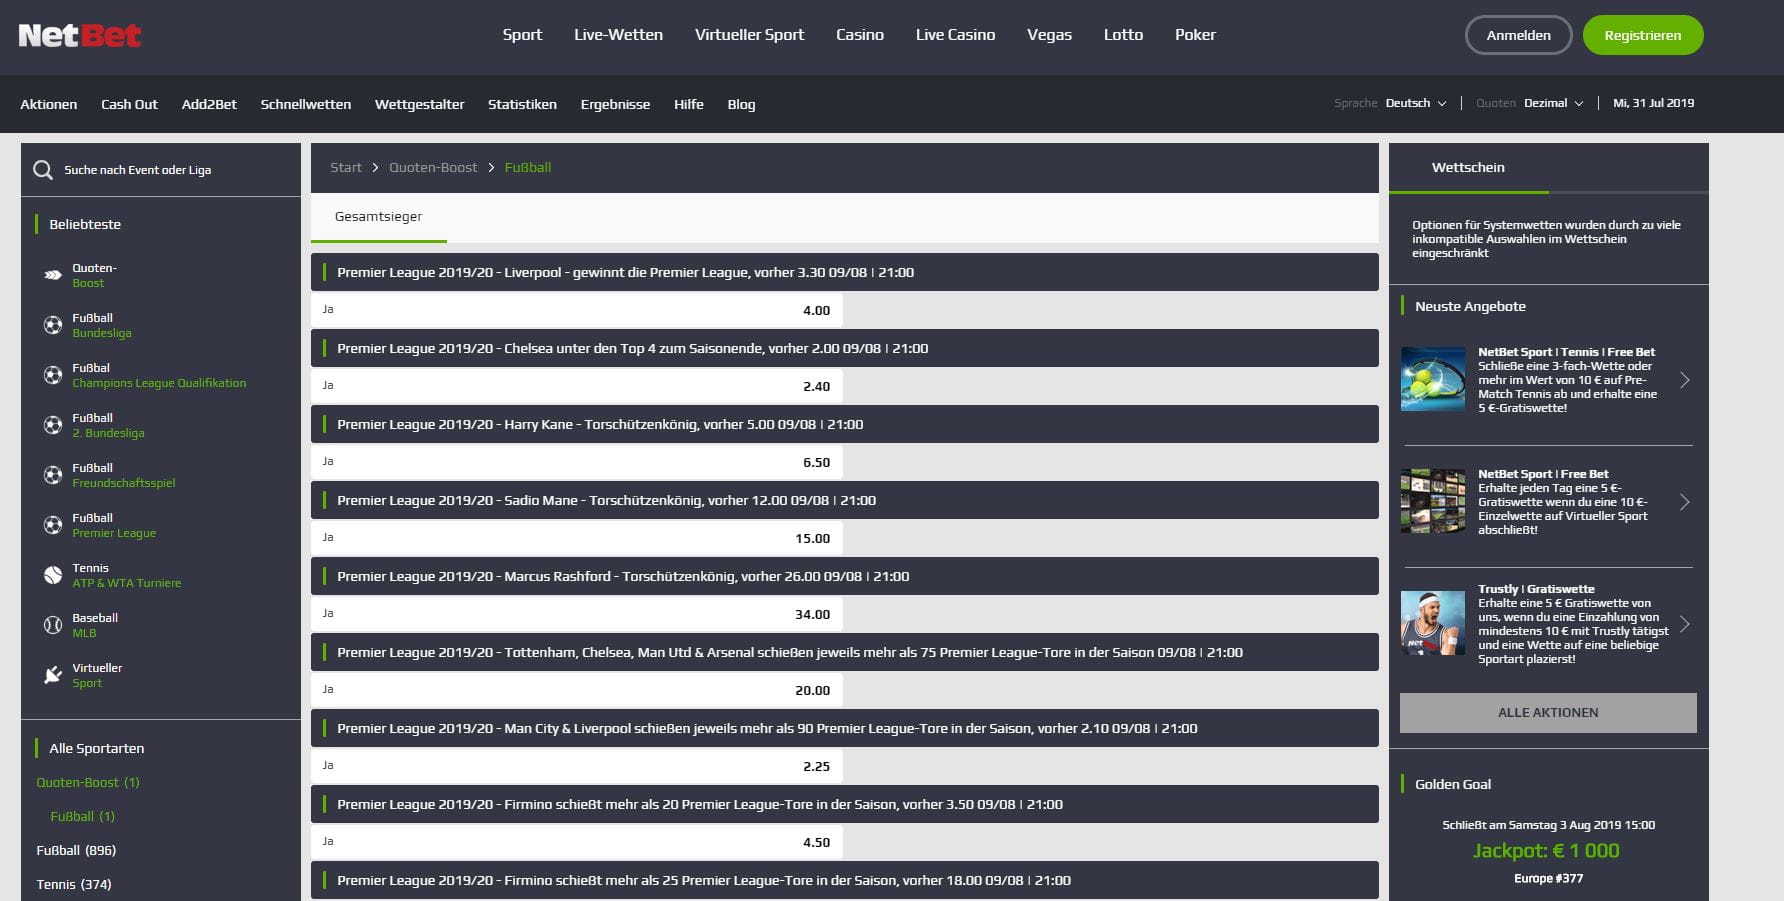
Task: Open the Tennis Free Bet offer arrow
Action: point(1685,380)
